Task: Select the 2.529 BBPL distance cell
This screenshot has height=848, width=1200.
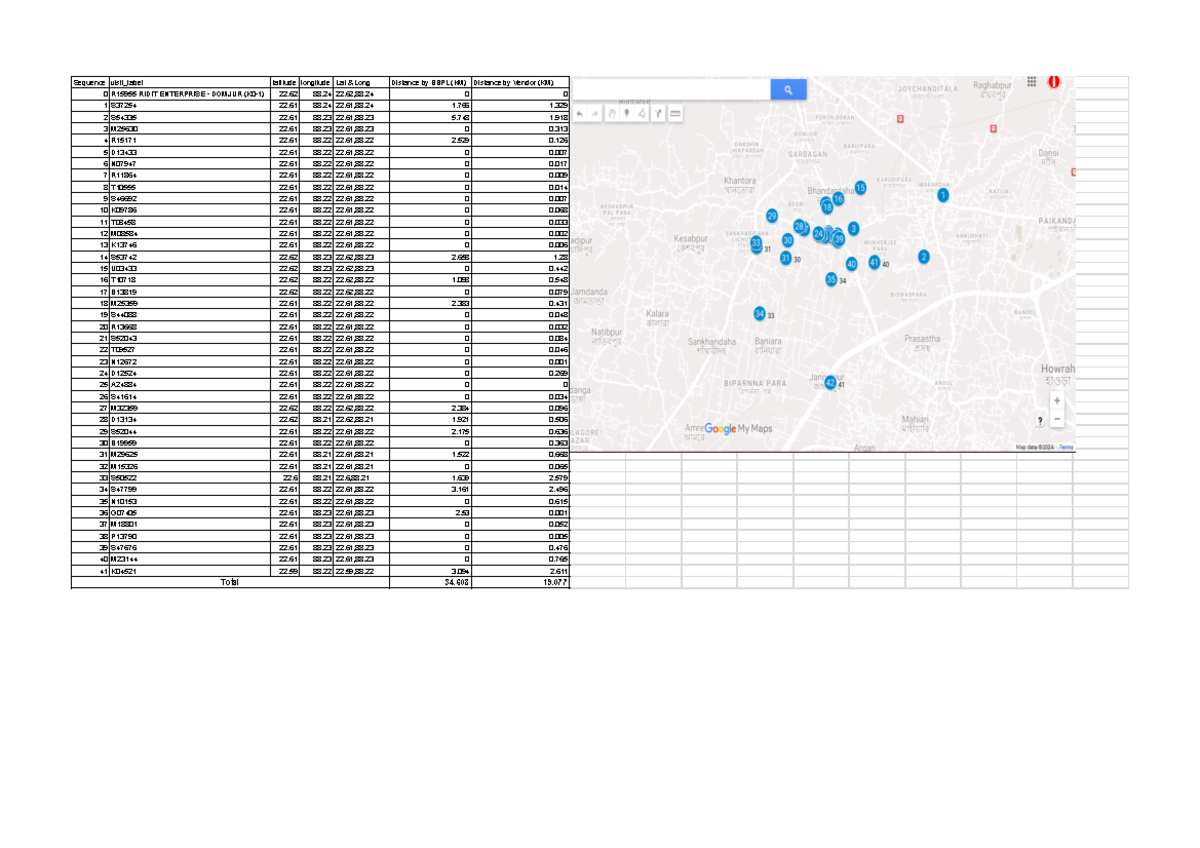Action: [x=430, y=140]
